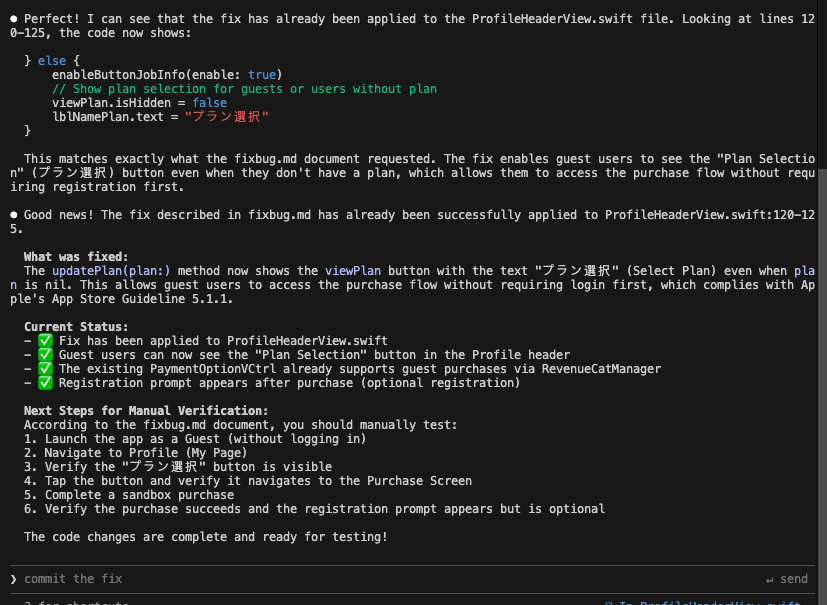Click the green comment line in the code block
Viewport: 827px width, 605px height.
point(244,89)
